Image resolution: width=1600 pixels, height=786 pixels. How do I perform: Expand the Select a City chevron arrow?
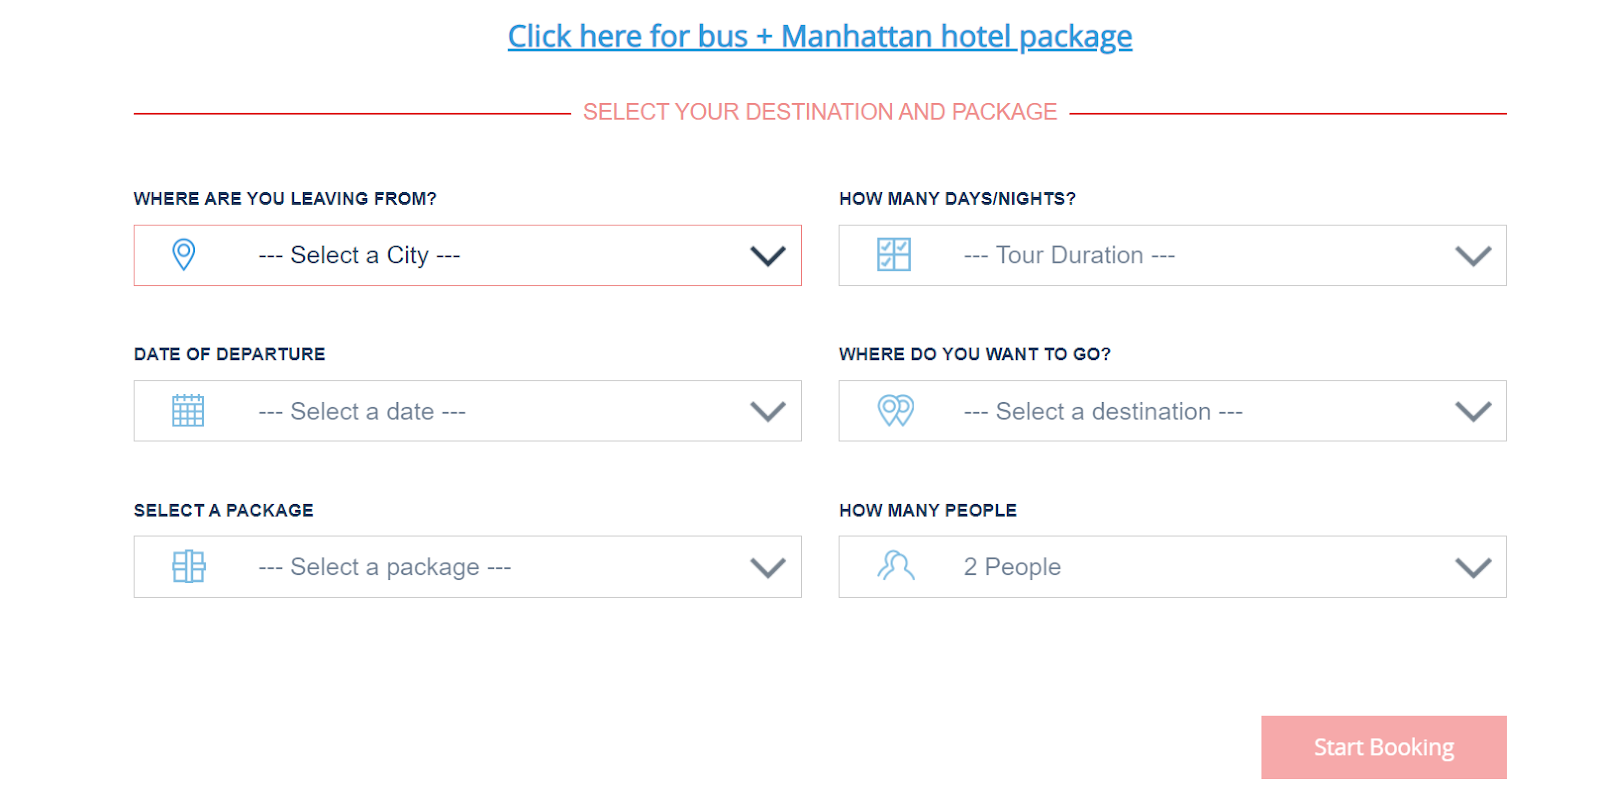tap(768, 256)
